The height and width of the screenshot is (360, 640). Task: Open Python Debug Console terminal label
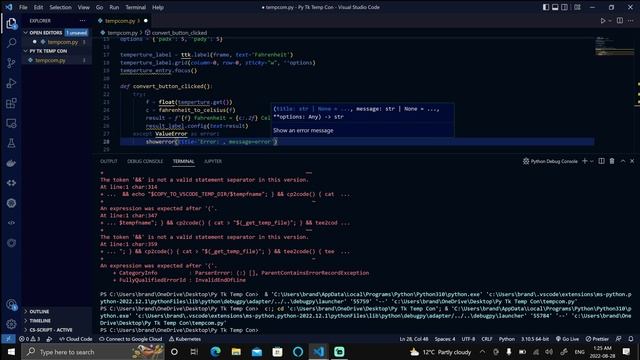[x=550, y=161]
